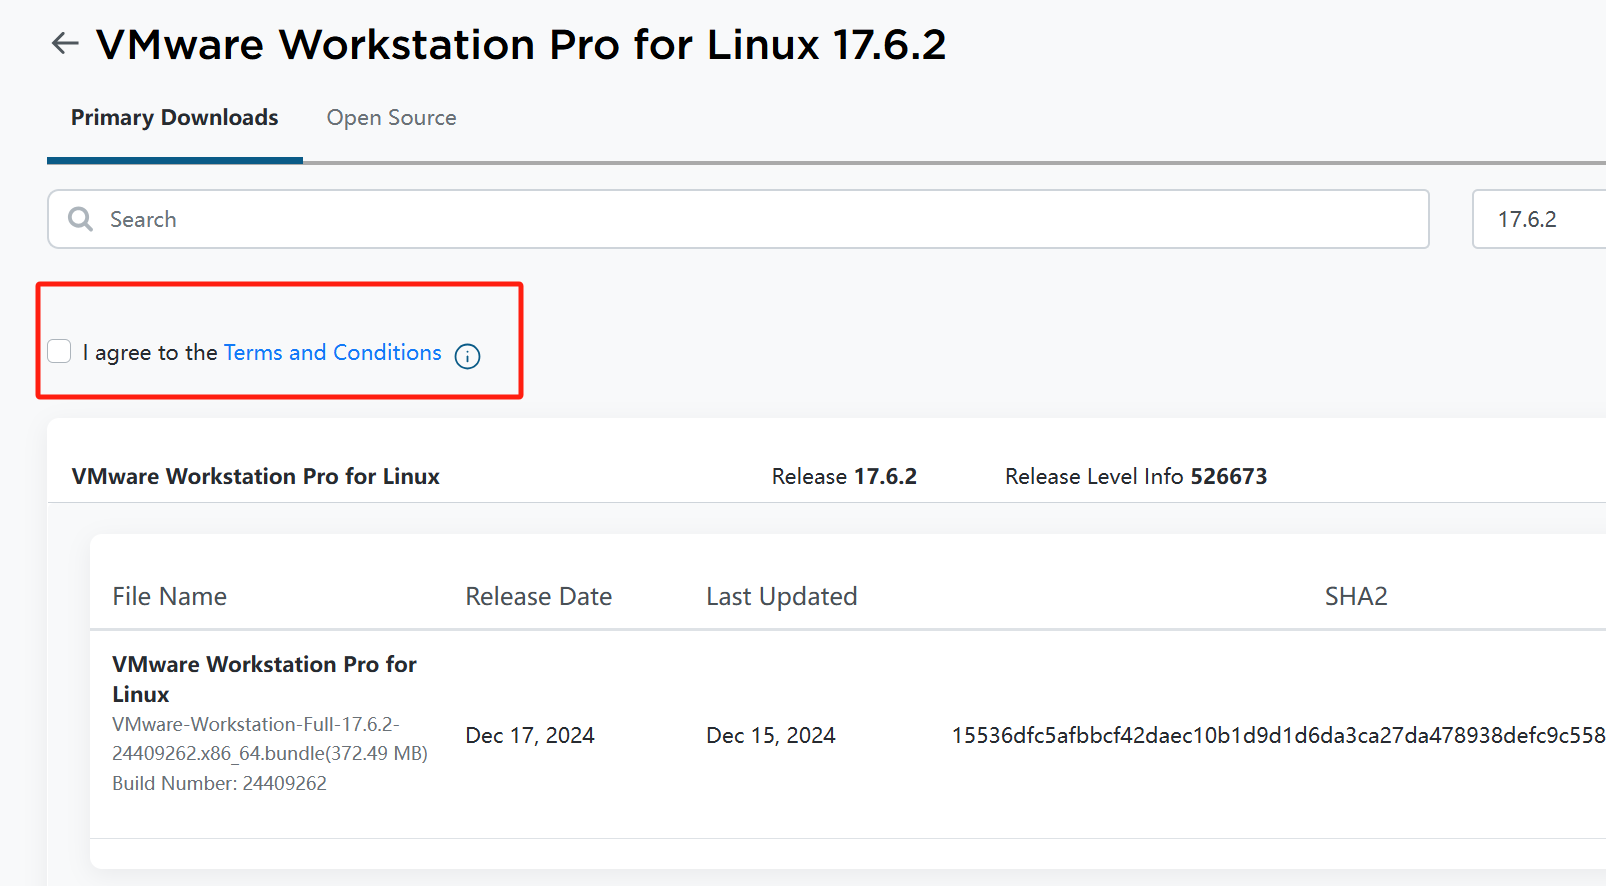Click the SHA2 hash value starting 15536dfc

(1278, 735)
